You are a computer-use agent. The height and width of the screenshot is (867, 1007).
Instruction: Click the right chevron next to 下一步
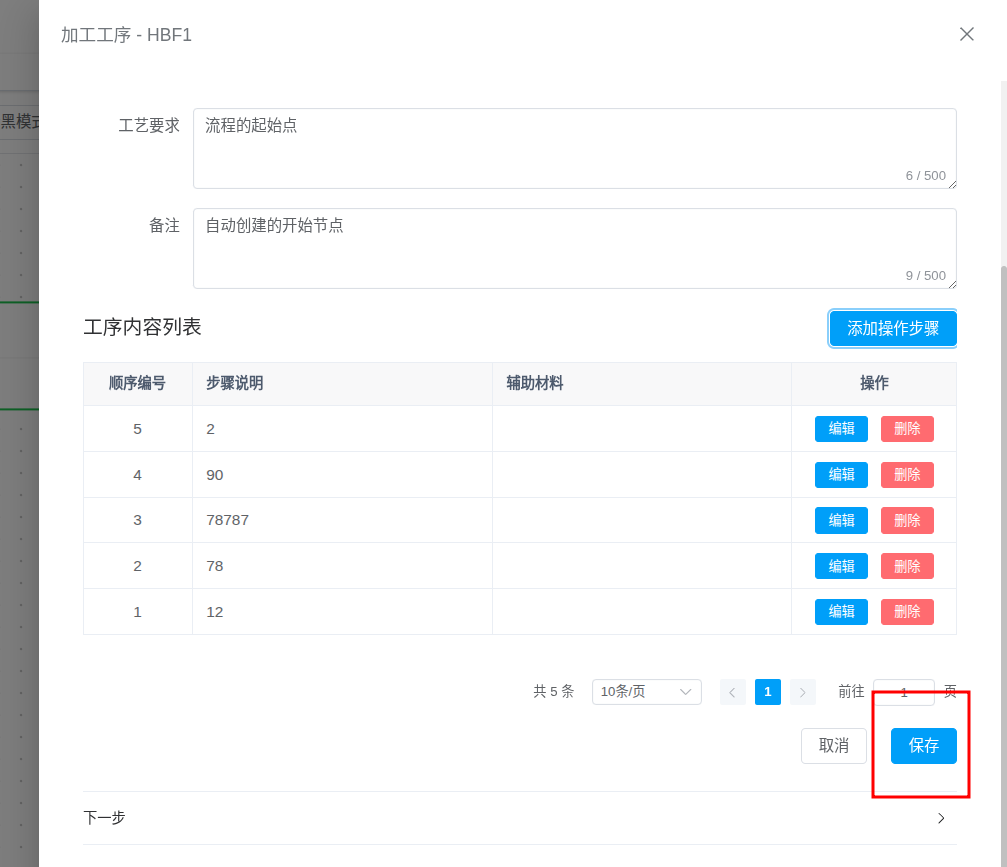click(940, 817)
